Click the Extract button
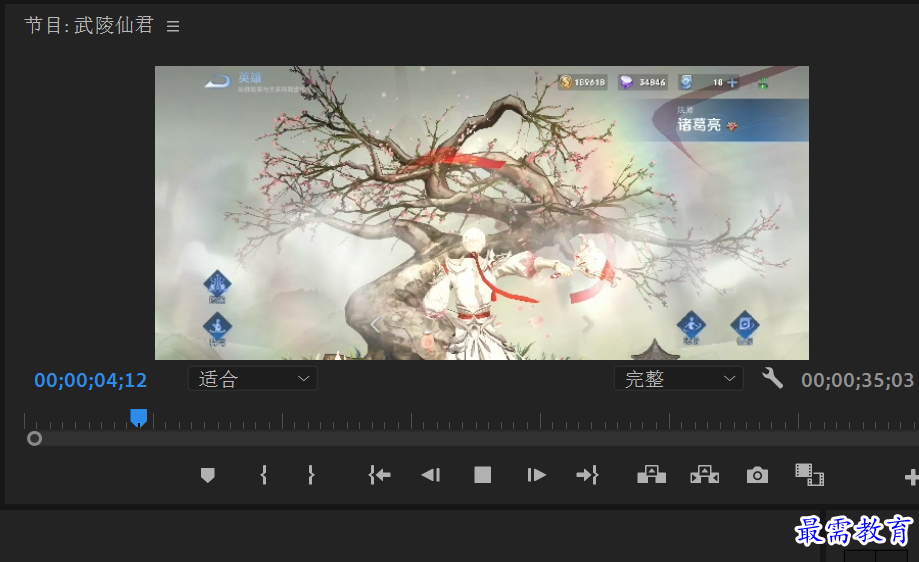919x562 pixels. pyautogui.click(x=704, y=474)
